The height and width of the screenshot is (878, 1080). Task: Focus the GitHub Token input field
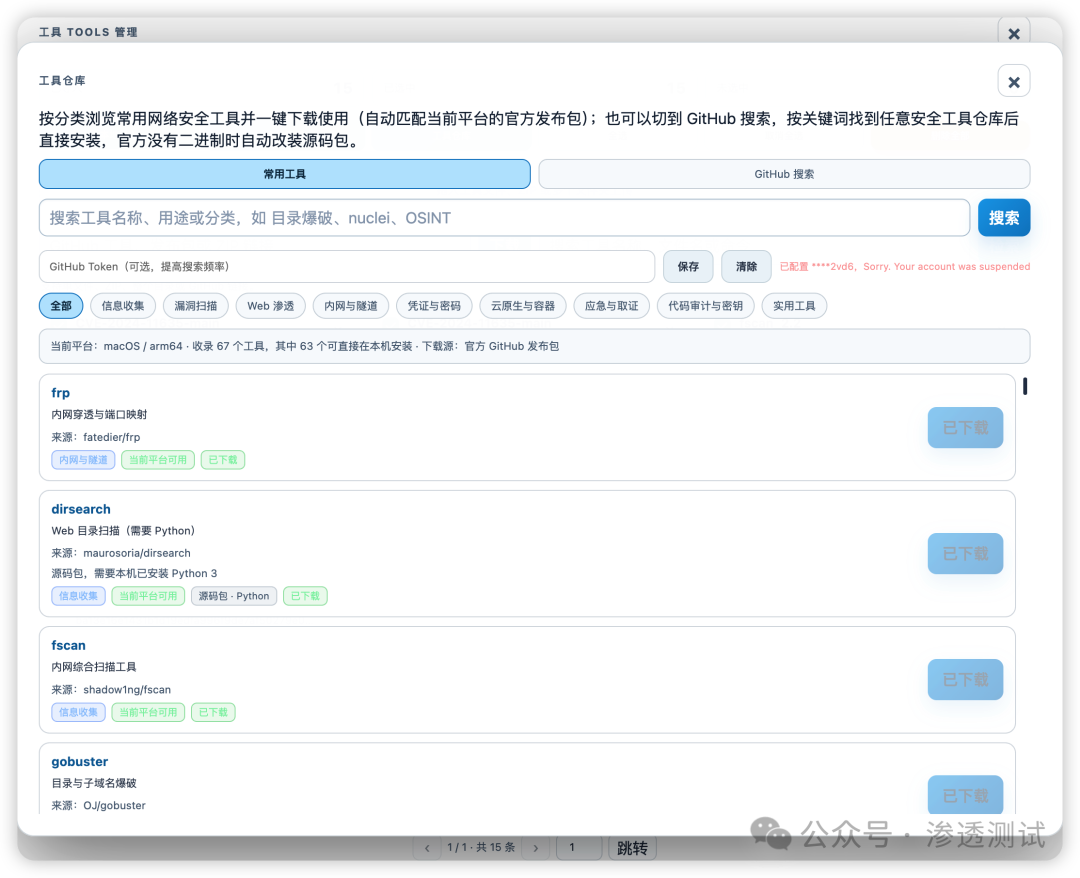(346, 266)
